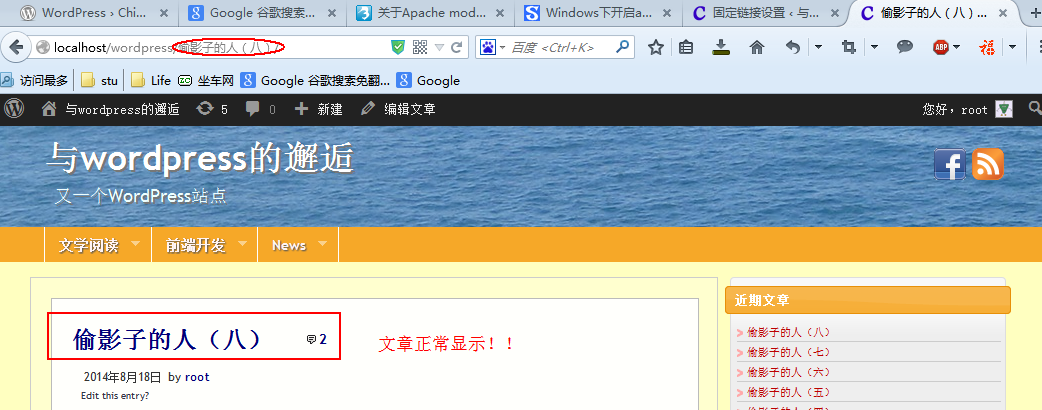1042x410 pixels.
Task: Open the post title 偷影子的人（八）
Action: pos(167,339)
